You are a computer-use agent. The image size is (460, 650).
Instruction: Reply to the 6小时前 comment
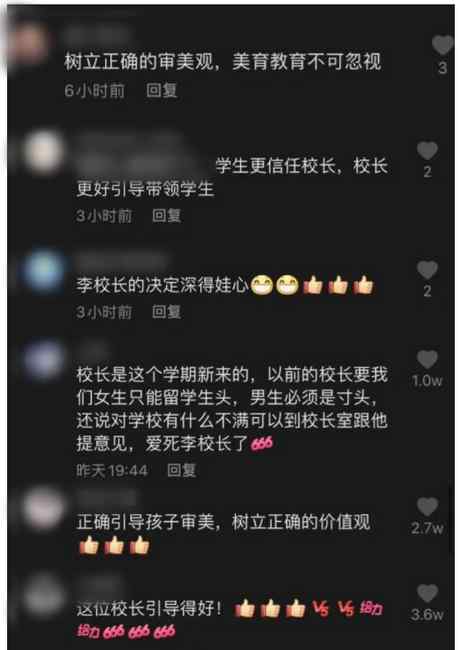coord(162,90)
